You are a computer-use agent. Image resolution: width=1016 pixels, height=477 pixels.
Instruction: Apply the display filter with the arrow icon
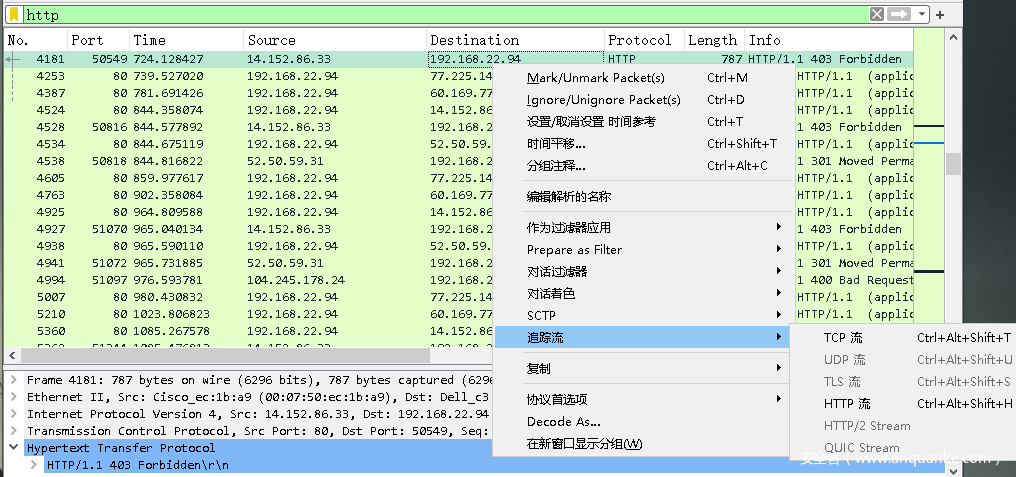coord(899,14)
